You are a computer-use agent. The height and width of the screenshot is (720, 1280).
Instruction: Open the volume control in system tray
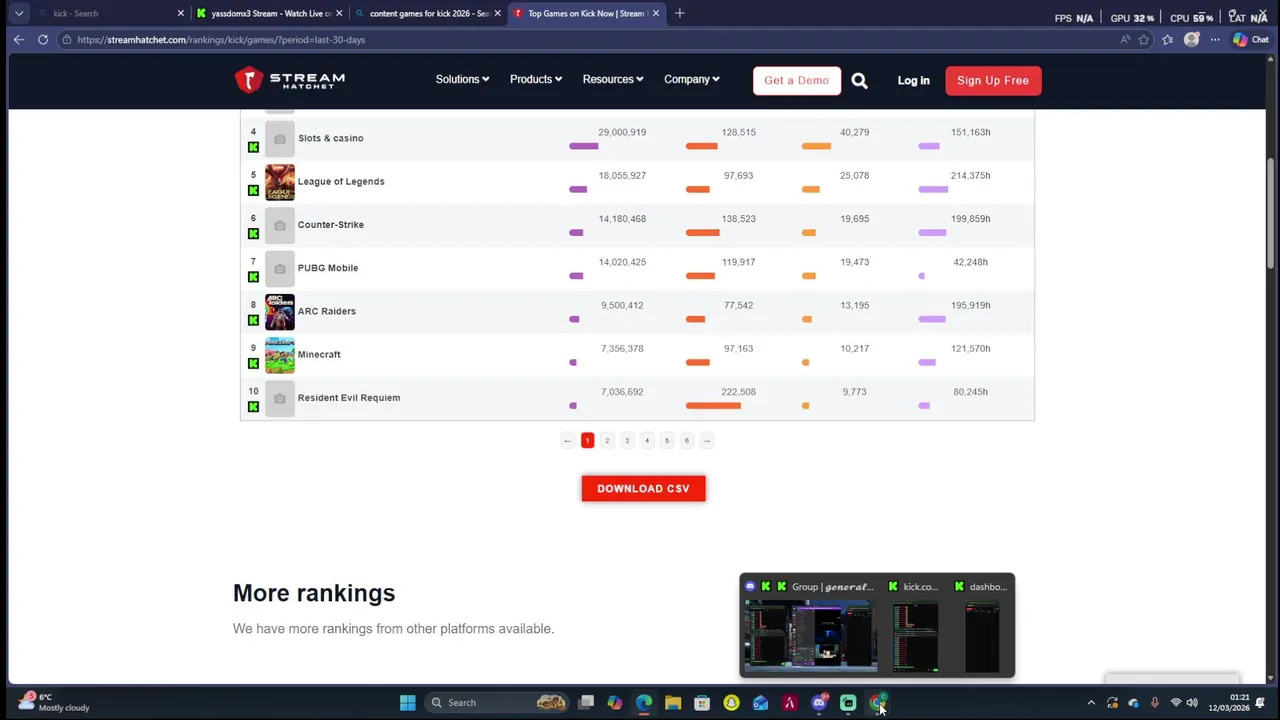[1192, 703]
